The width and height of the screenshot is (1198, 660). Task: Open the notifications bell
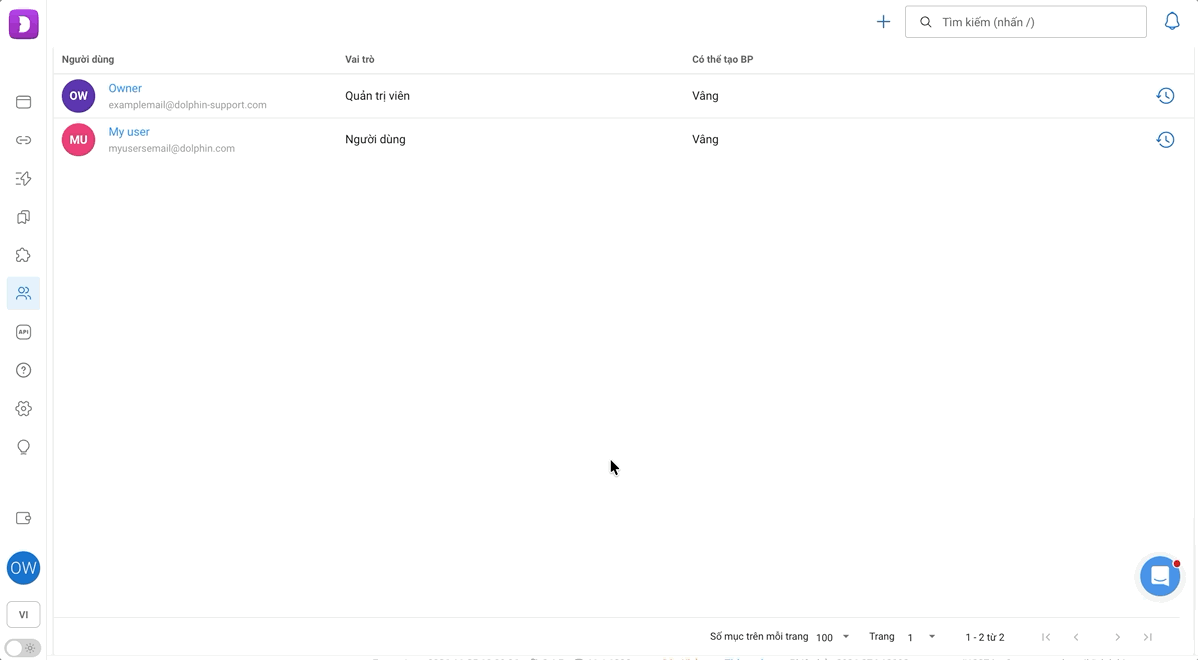click(x=1172, y=21)
